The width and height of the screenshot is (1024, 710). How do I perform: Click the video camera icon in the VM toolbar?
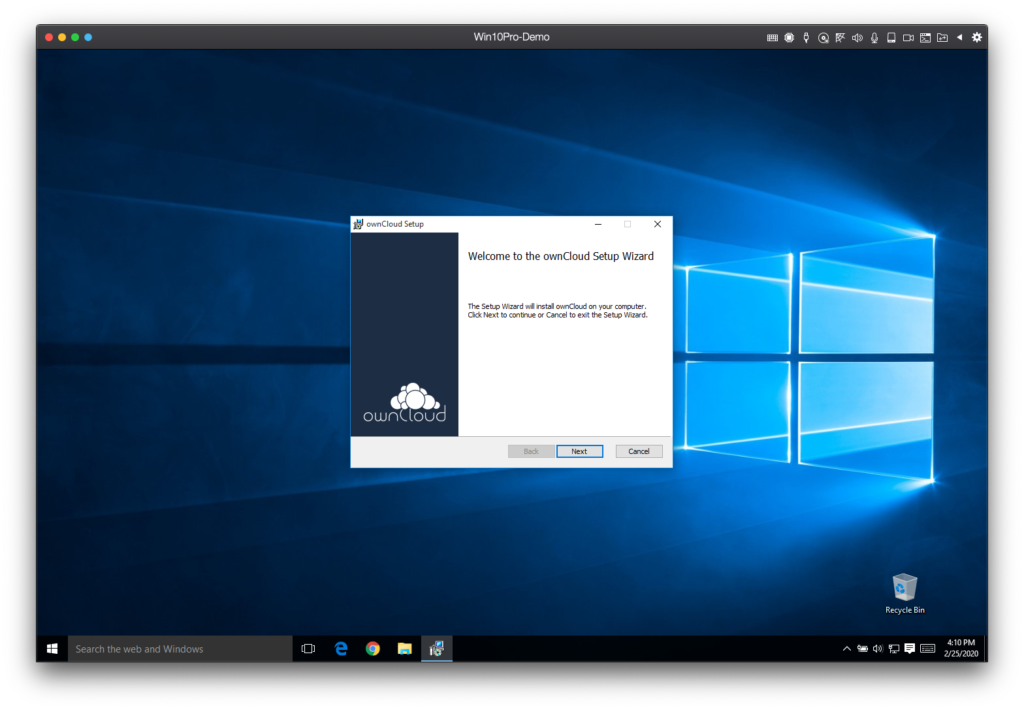908,38
